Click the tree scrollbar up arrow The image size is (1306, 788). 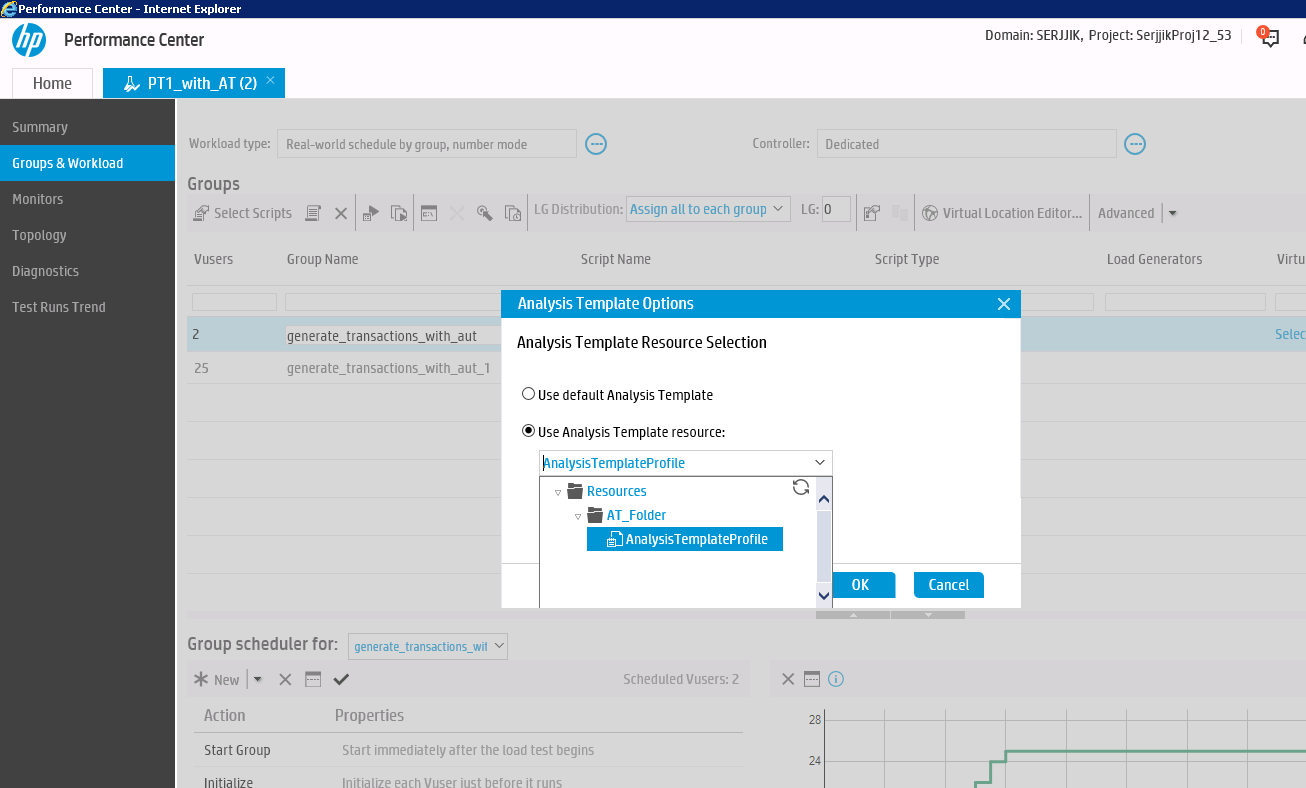(x=824, y=499)
